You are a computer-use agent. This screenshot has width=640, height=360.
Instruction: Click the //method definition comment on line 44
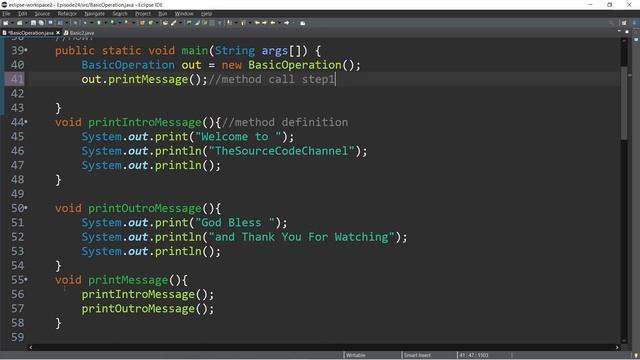(x=285, y=122)
